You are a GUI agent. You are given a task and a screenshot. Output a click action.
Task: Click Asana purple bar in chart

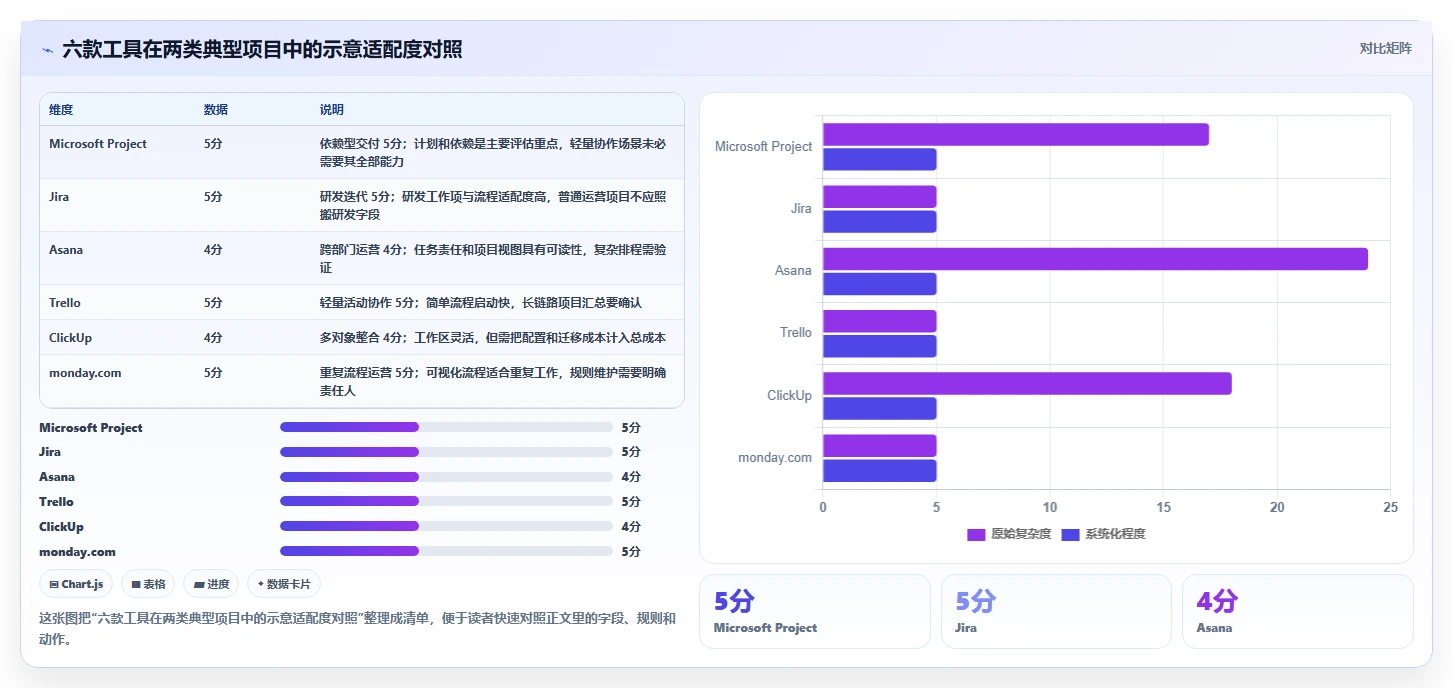point(1095,259)
